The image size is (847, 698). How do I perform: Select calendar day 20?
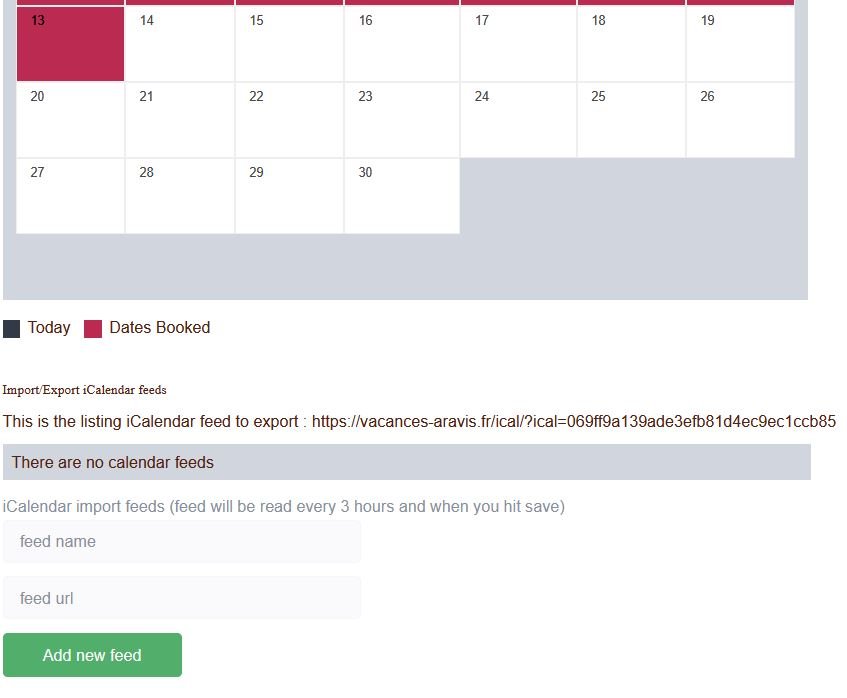click(x=70, y=120)
